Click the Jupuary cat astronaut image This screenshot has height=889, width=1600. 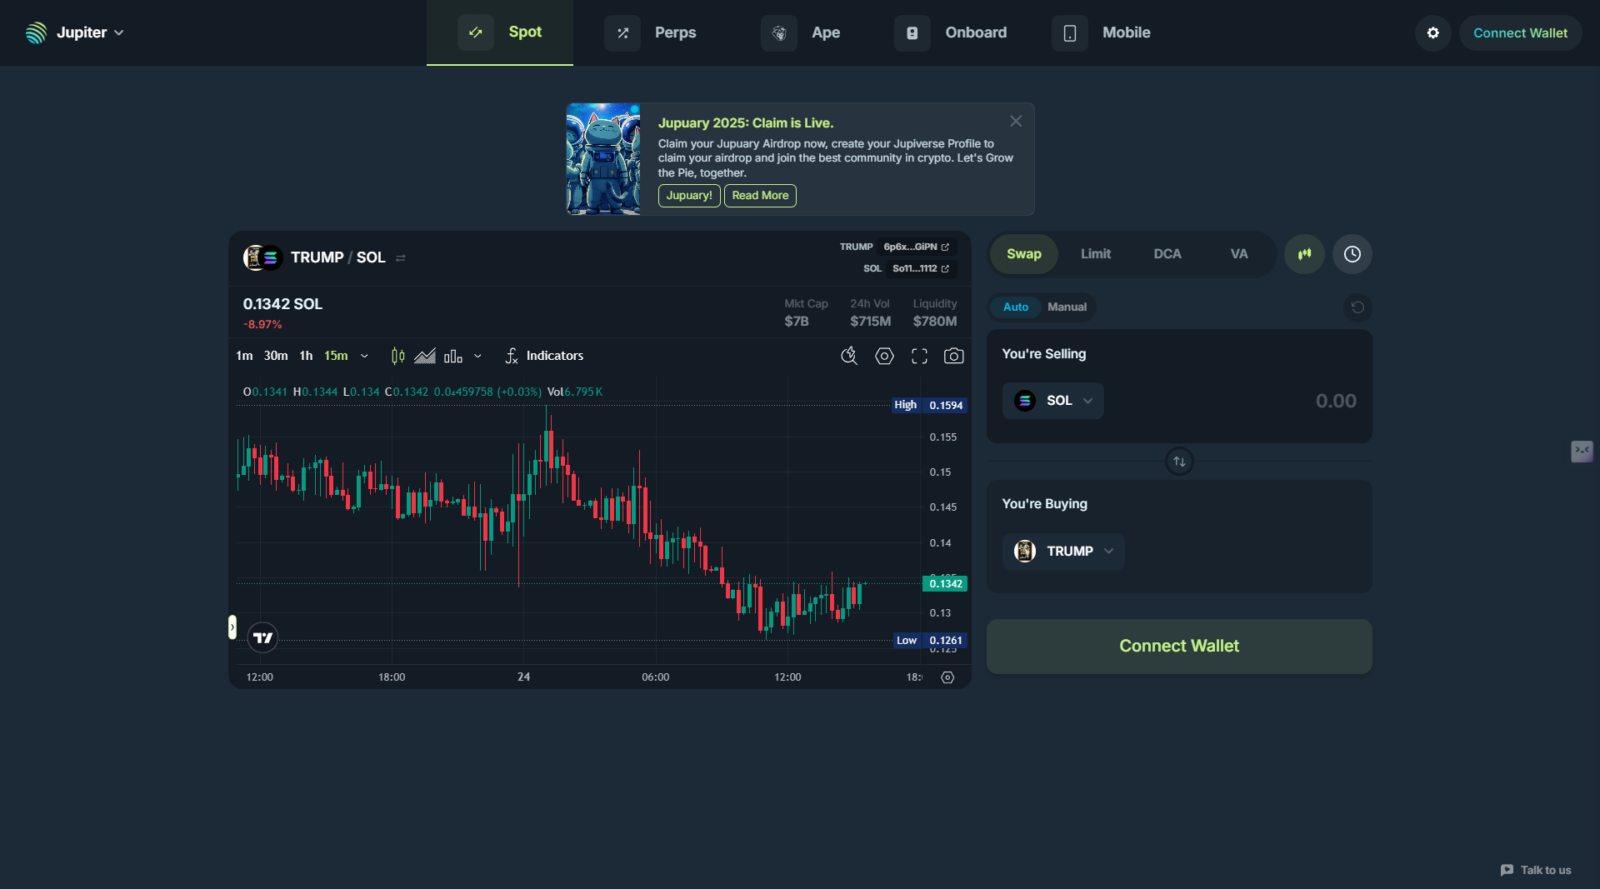tap(603, 159)
